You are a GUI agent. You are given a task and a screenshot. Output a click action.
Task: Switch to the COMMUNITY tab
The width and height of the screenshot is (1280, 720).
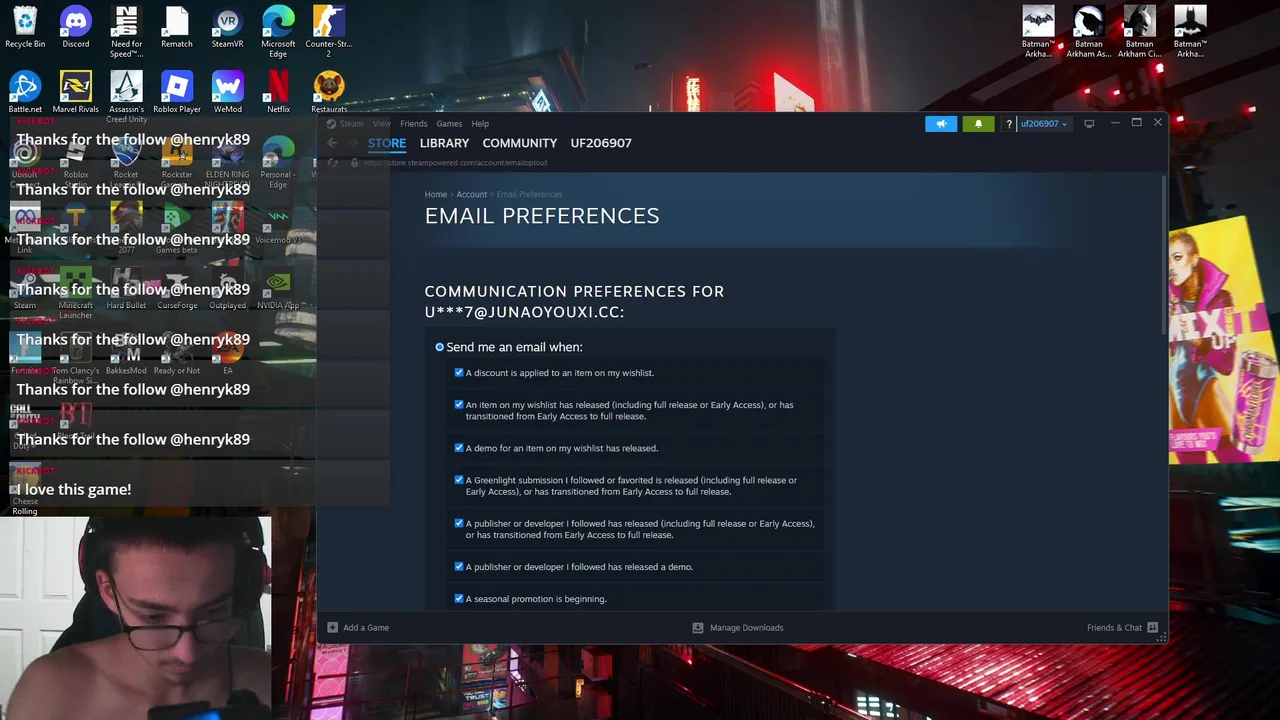pos(520,143)
